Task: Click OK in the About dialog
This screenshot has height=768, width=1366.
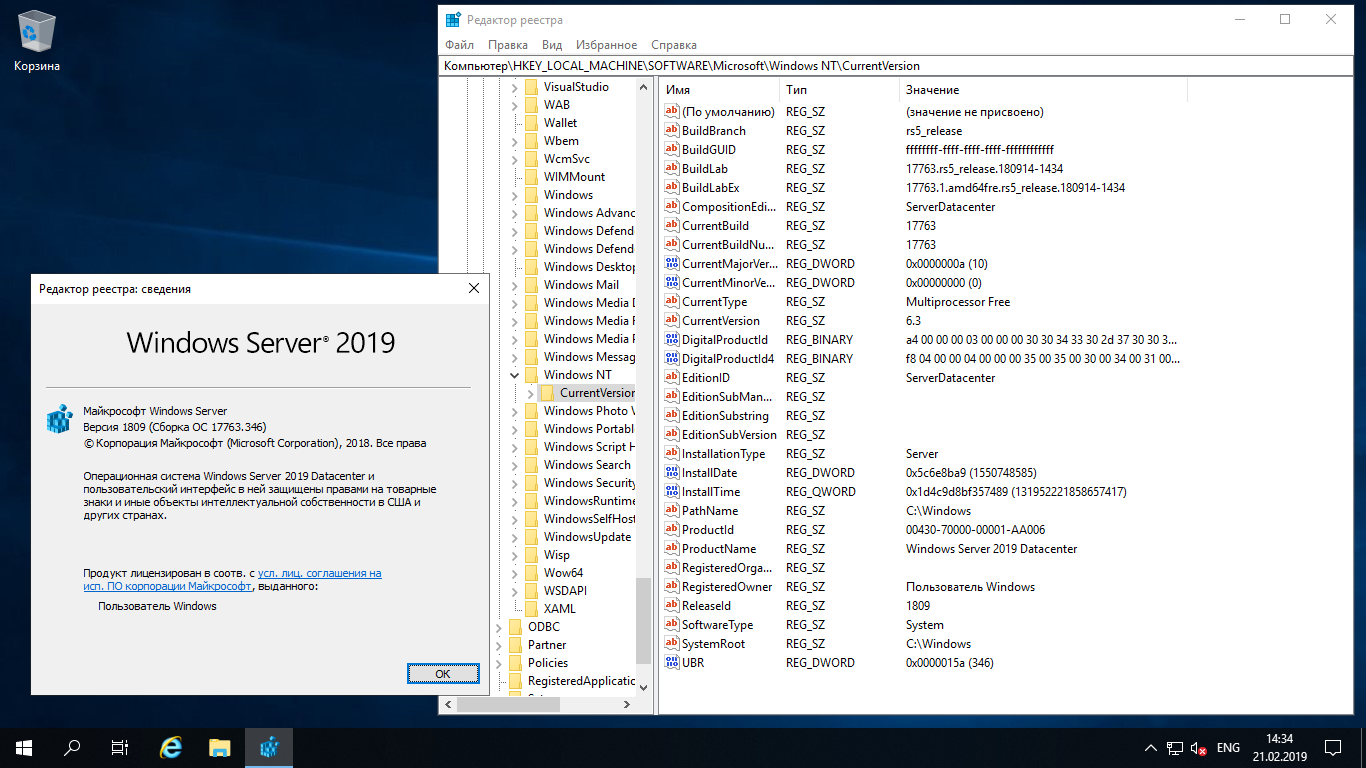Action: click(x=443, y=674)
